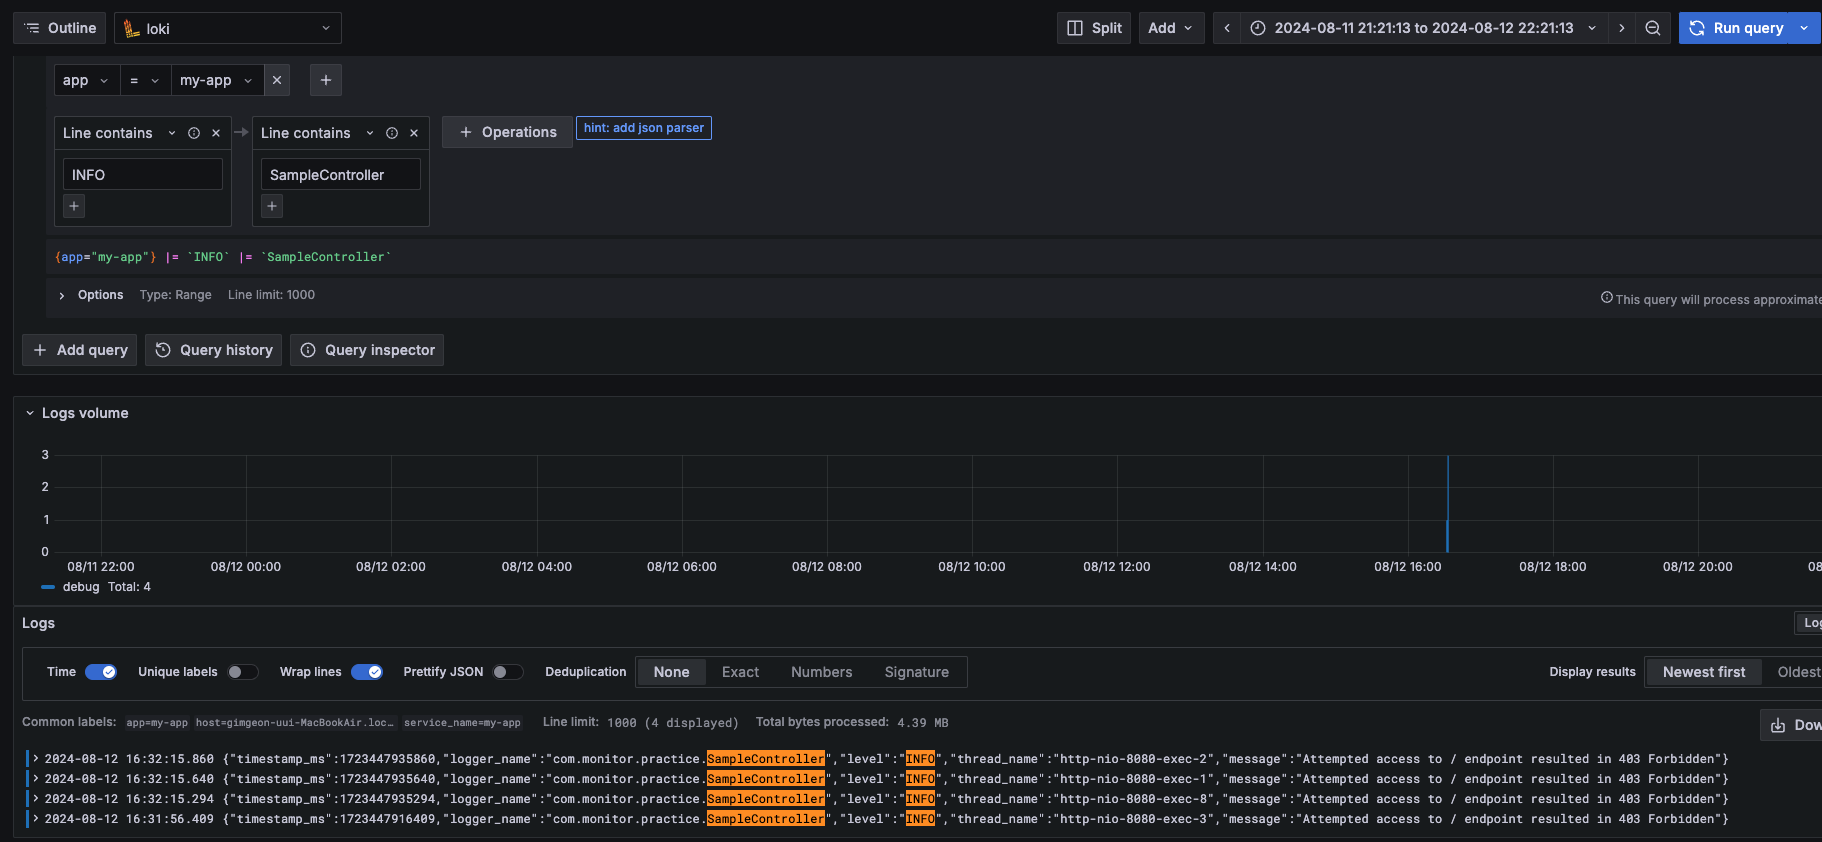Remove the app=my-app label filter
The width and height of the screenshot is (1822, 842).
(277, 80)
